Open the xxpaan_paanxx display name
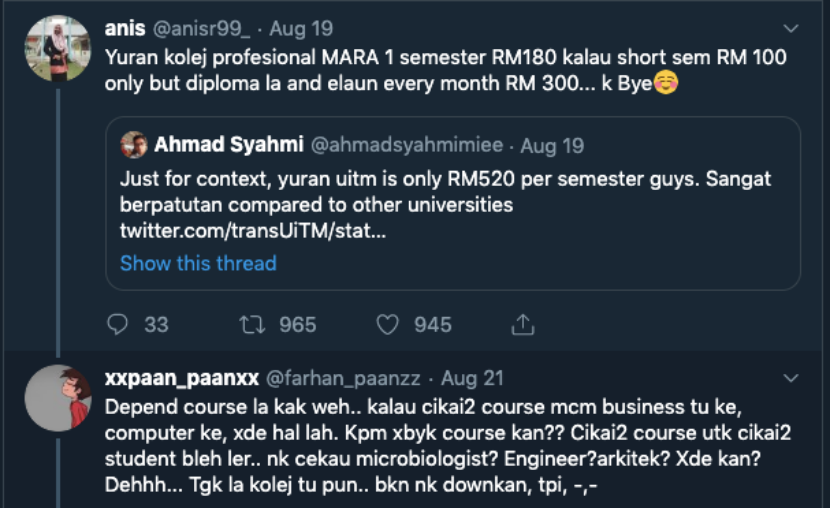This screenshot has height=508, width=830. 181,379
